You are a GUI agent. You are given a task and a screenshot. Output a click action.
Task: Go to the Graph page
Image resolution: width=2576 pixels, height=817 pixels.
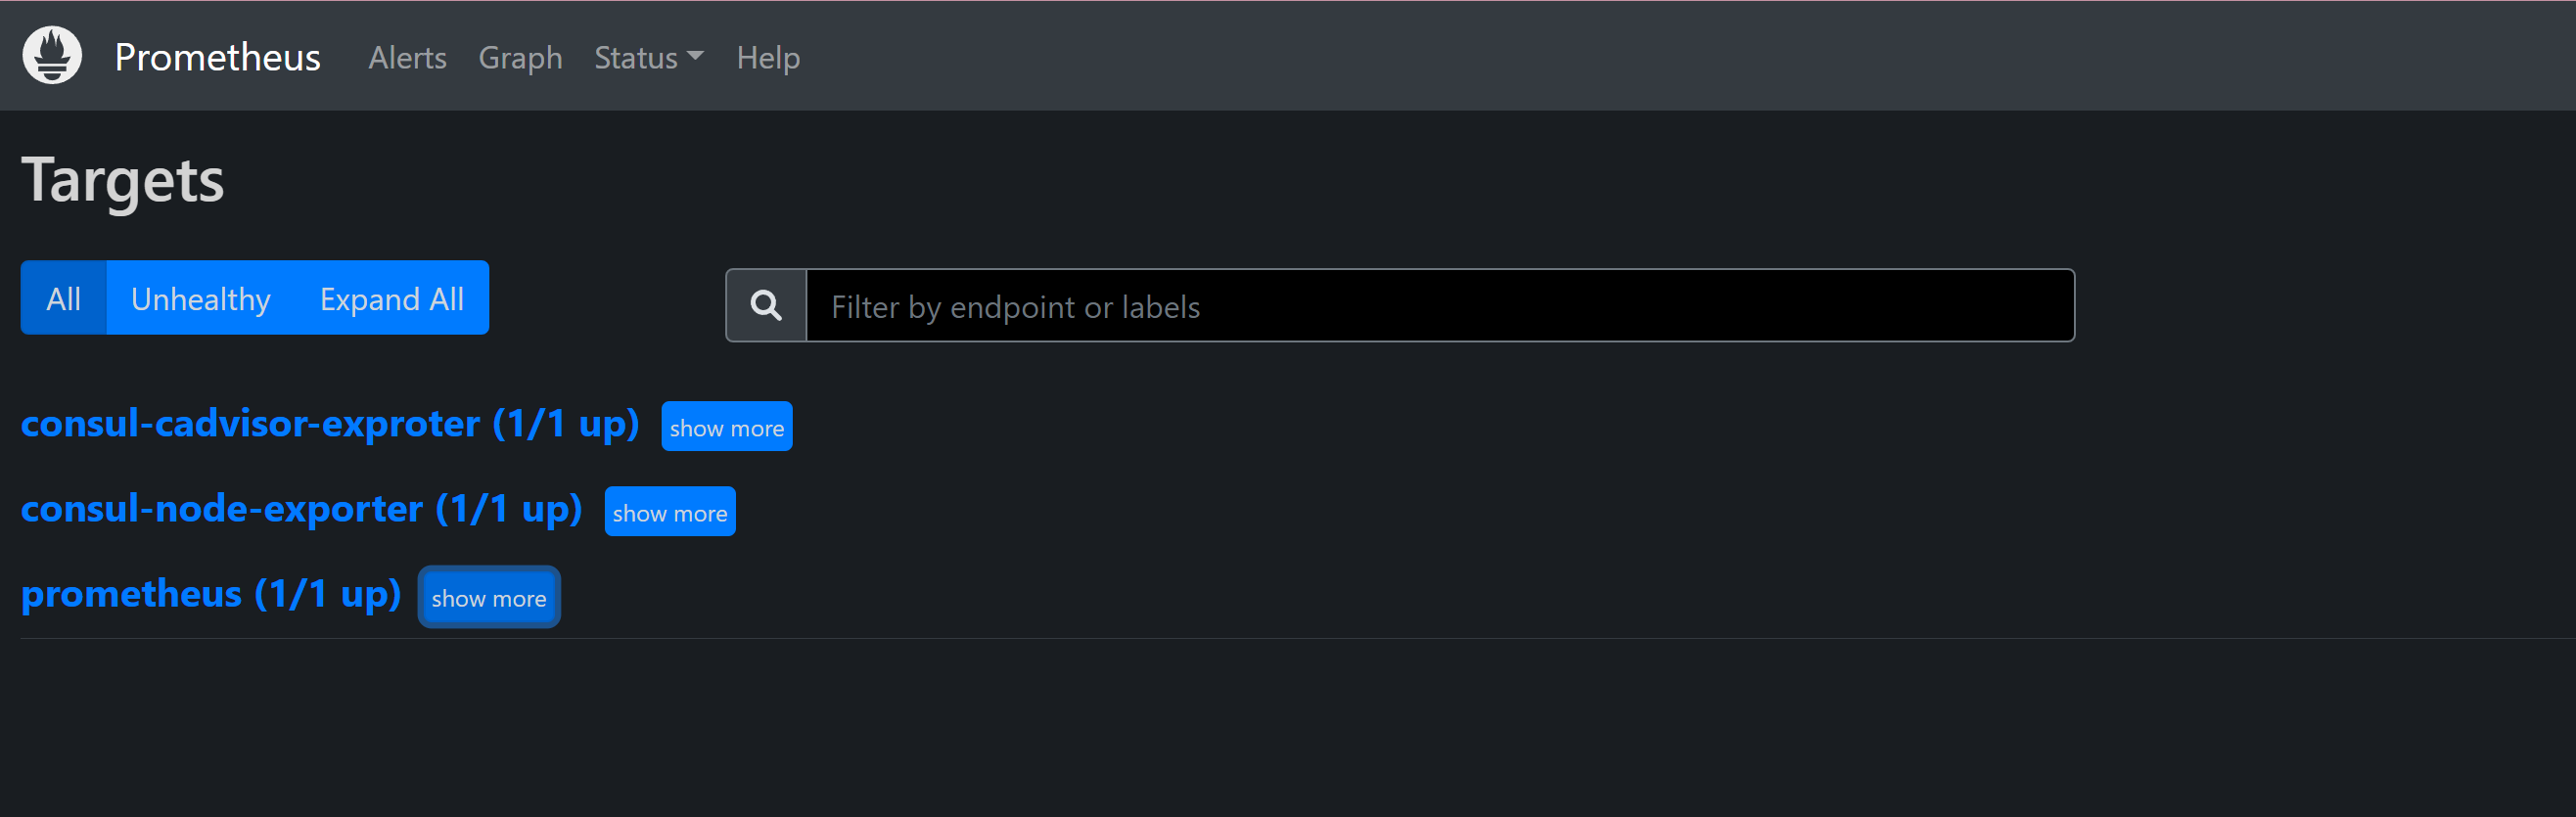[520, 58]
